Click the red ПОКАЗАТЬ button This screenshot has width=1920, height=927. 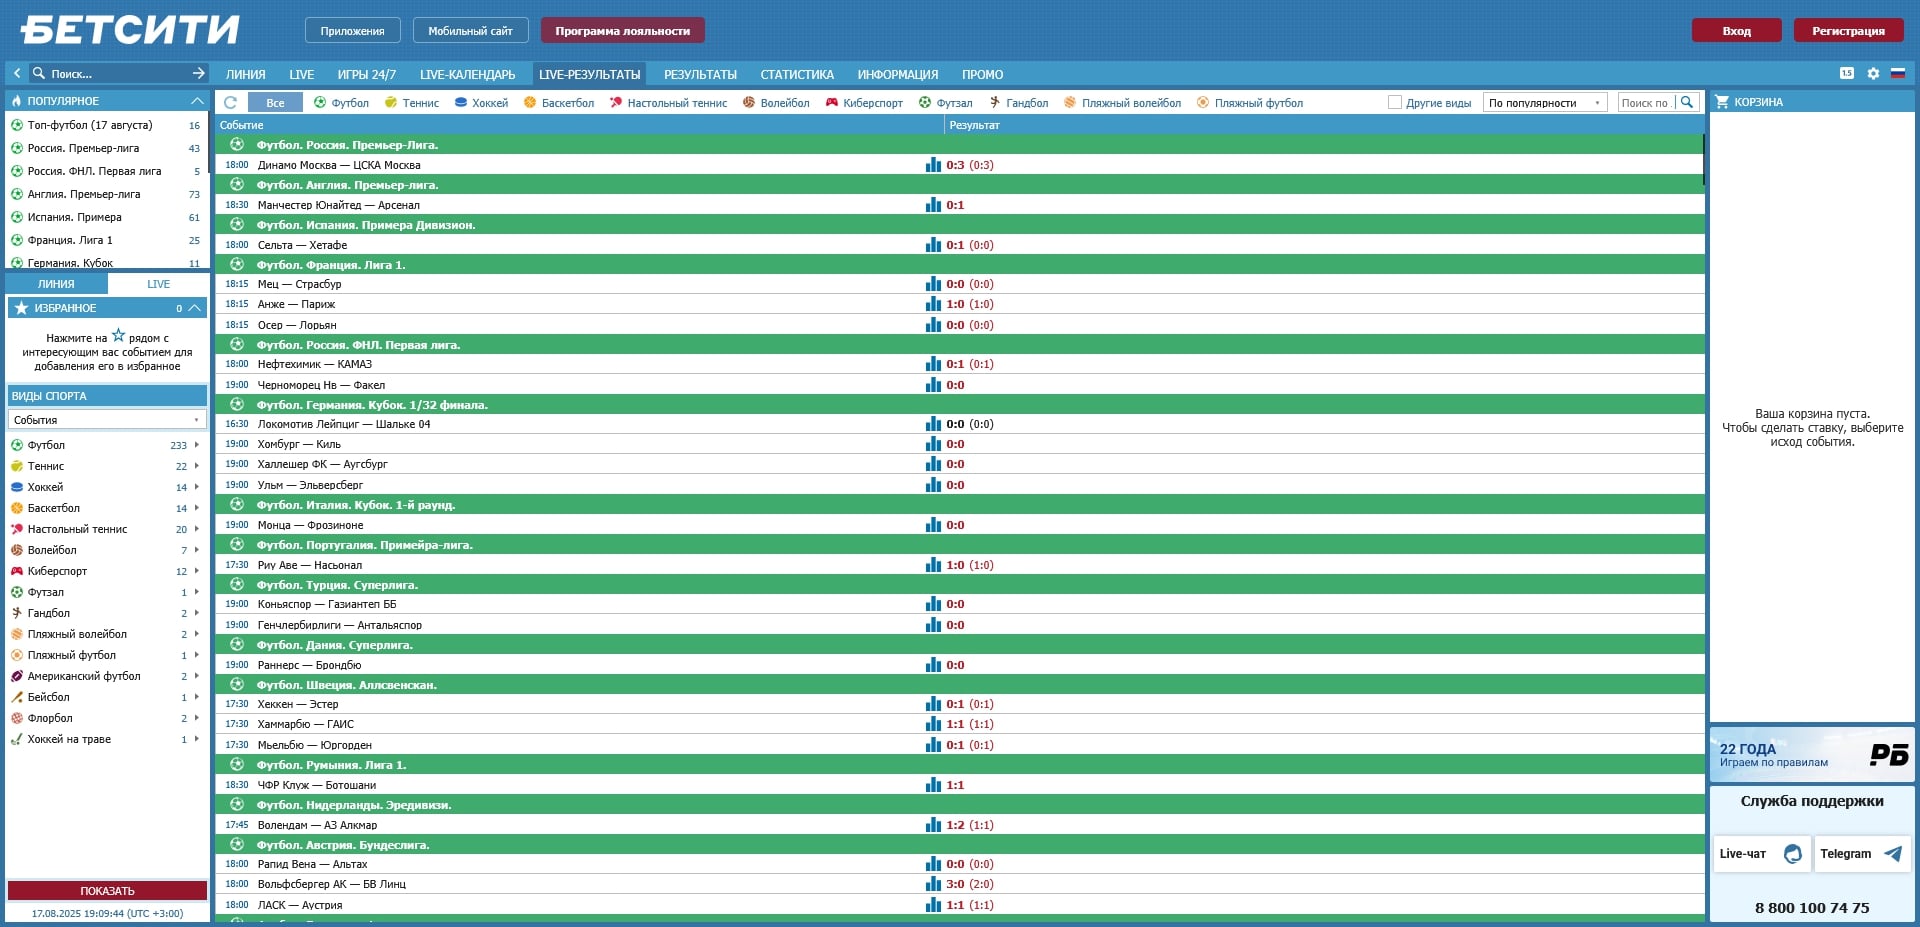point(107,891)
